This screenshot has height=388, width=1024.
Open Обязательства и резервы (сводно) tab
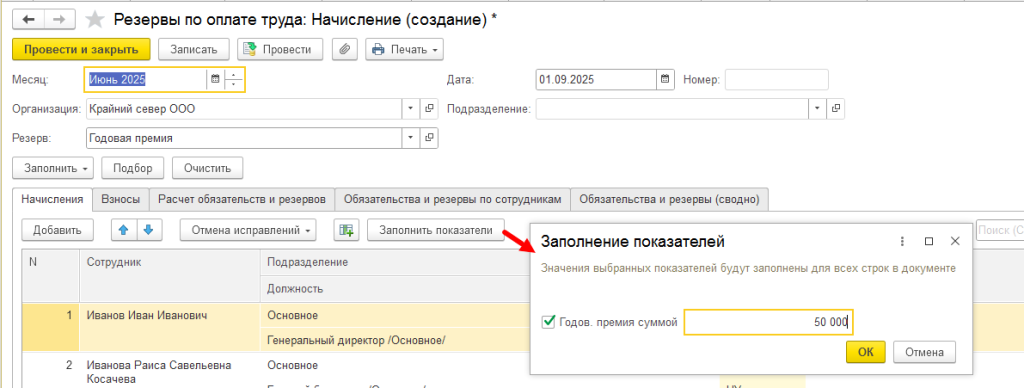click(669, 200)
